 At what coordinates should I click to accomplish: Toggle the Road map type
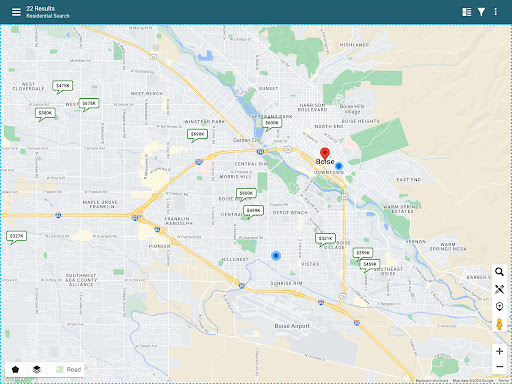point(68,369)
